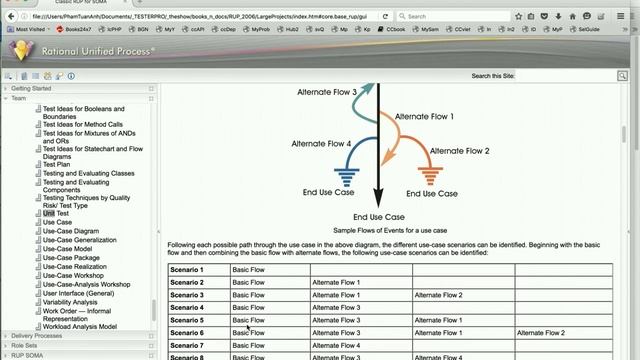Click the browser URL address field
This screenshot has width=640, height=360.
pos(199,16)
